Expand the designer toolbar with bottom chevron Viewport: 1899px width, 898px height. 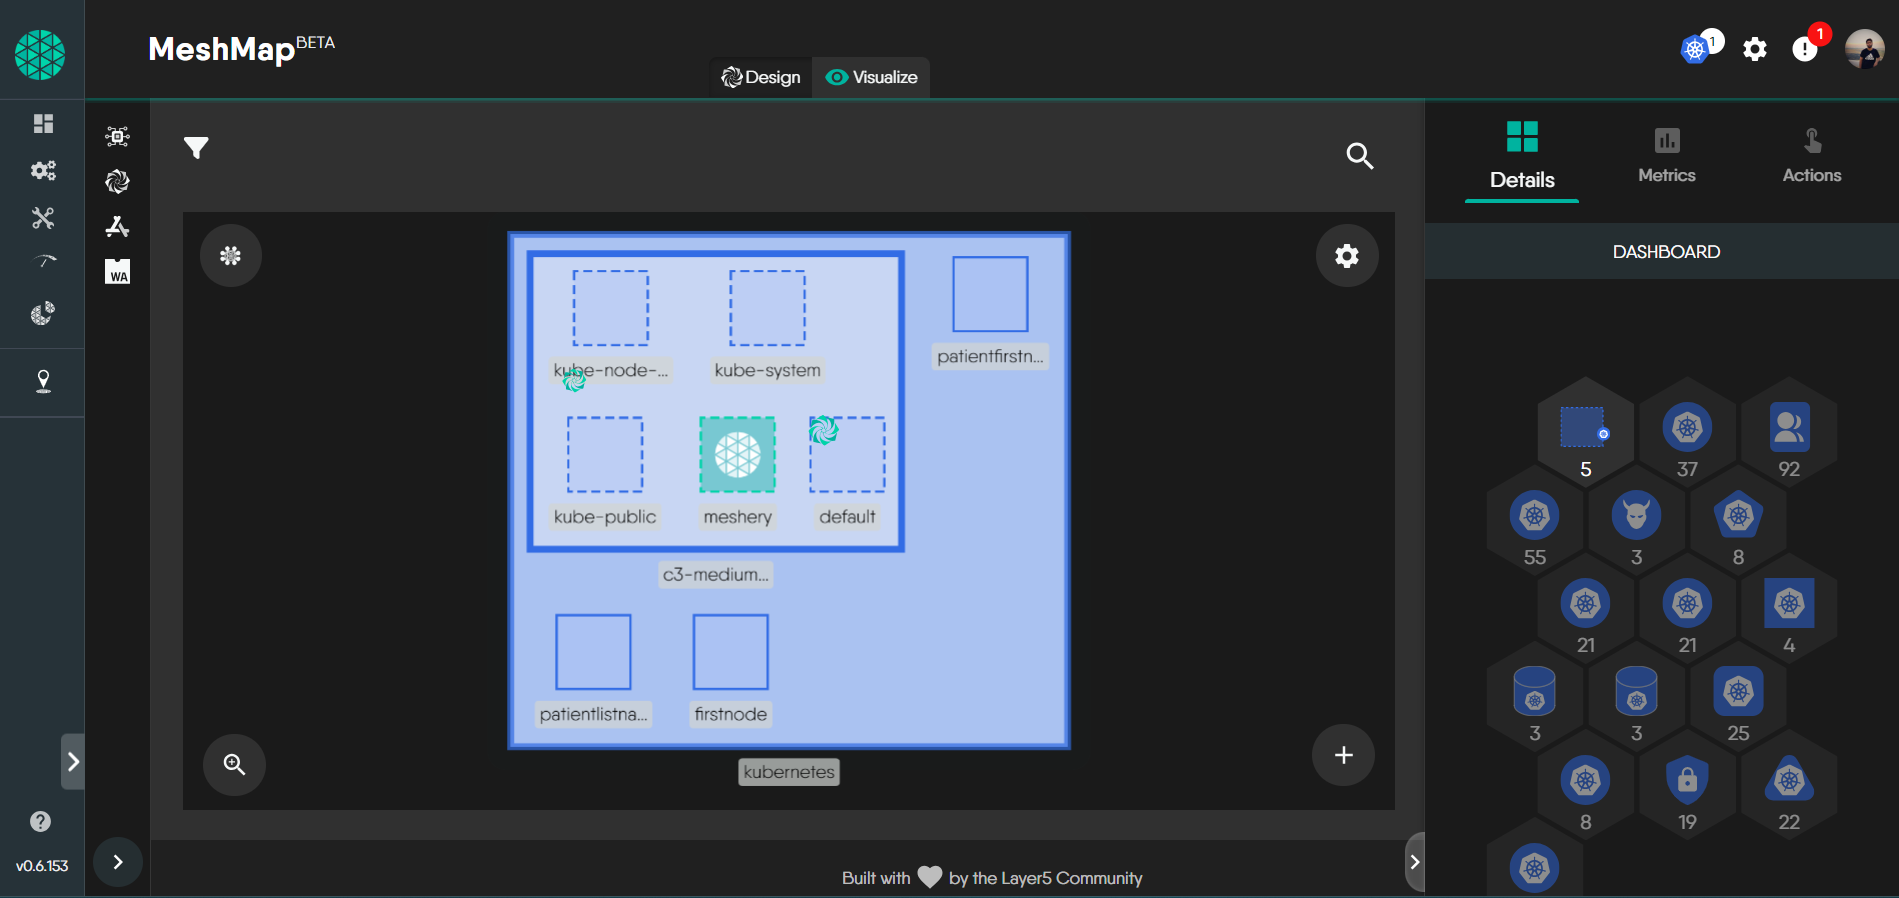(x=118, y=862)
